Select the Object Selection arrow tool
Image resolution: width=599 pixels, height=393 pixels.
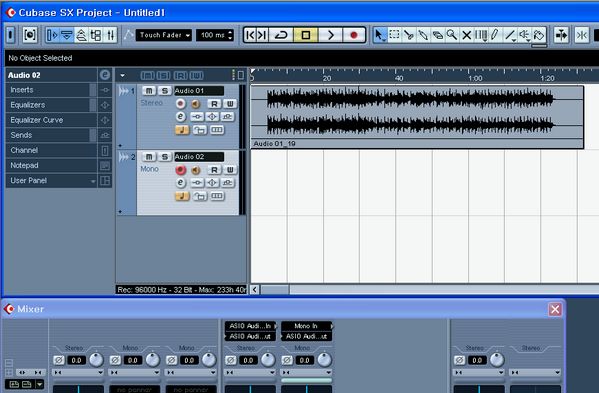(x=379, y=35)
